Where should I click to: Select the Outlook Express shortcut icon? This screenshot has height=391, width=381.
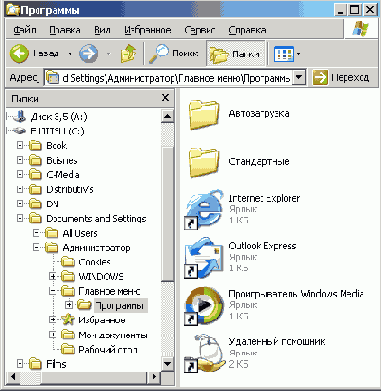[204, 258]
